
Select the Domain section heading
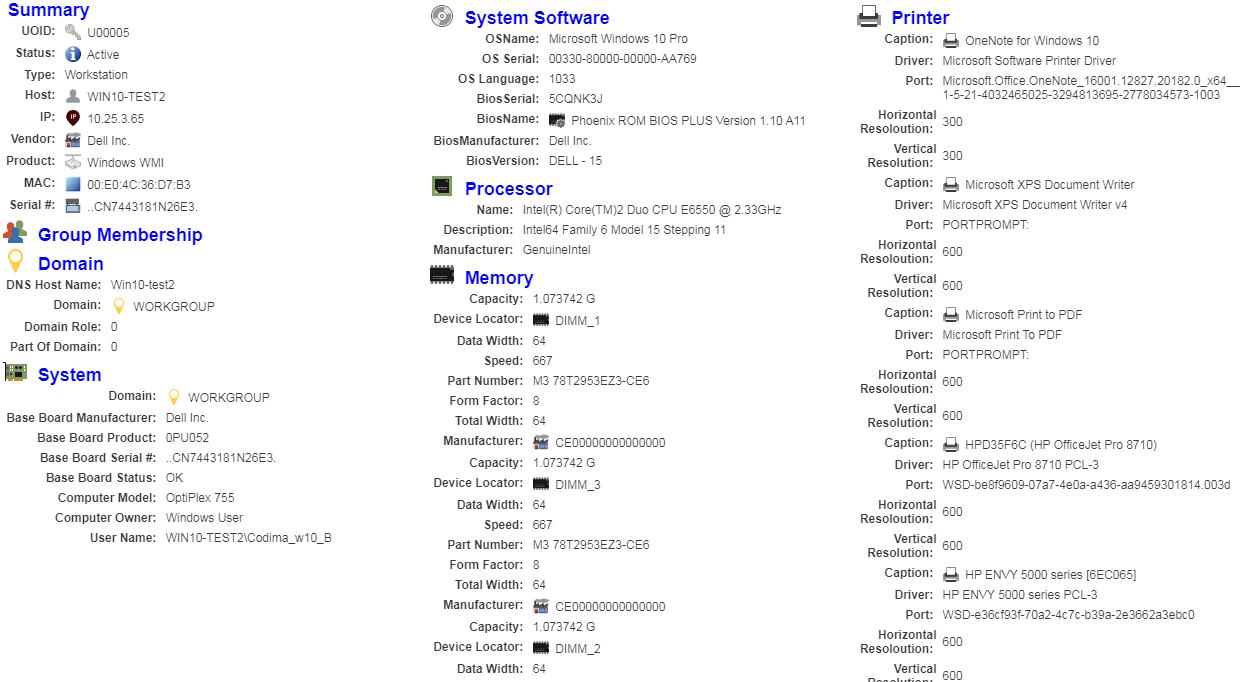(x=71, y=264)
